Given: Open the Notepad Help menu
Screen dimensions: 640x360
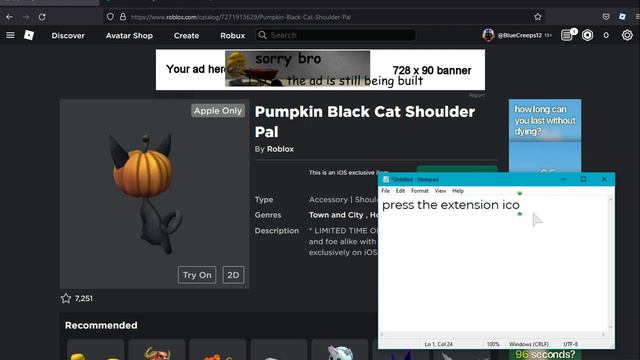Looking at the screenshot, I should coord(458,191).
